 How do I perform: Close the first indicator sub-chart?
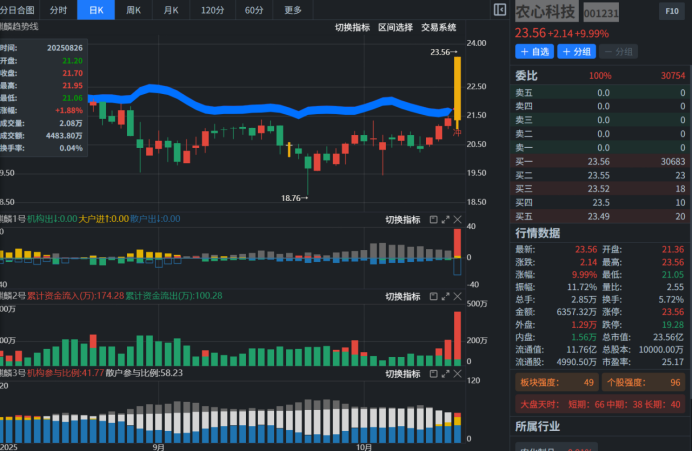point(458,219)
